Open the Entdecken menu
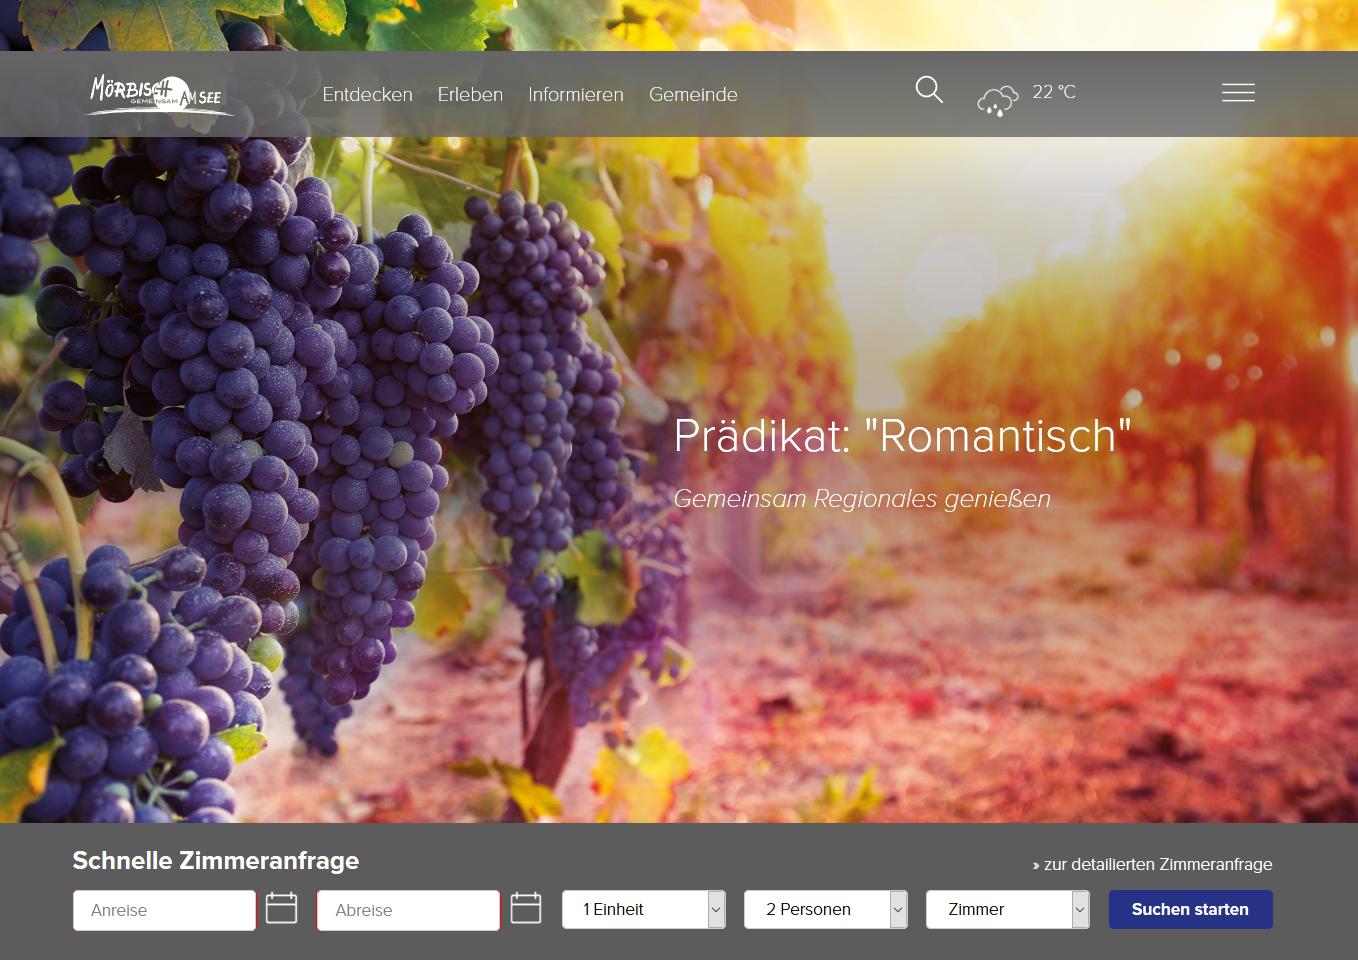The height and width of the screenshot is (960, 1358). click(367, 95)
